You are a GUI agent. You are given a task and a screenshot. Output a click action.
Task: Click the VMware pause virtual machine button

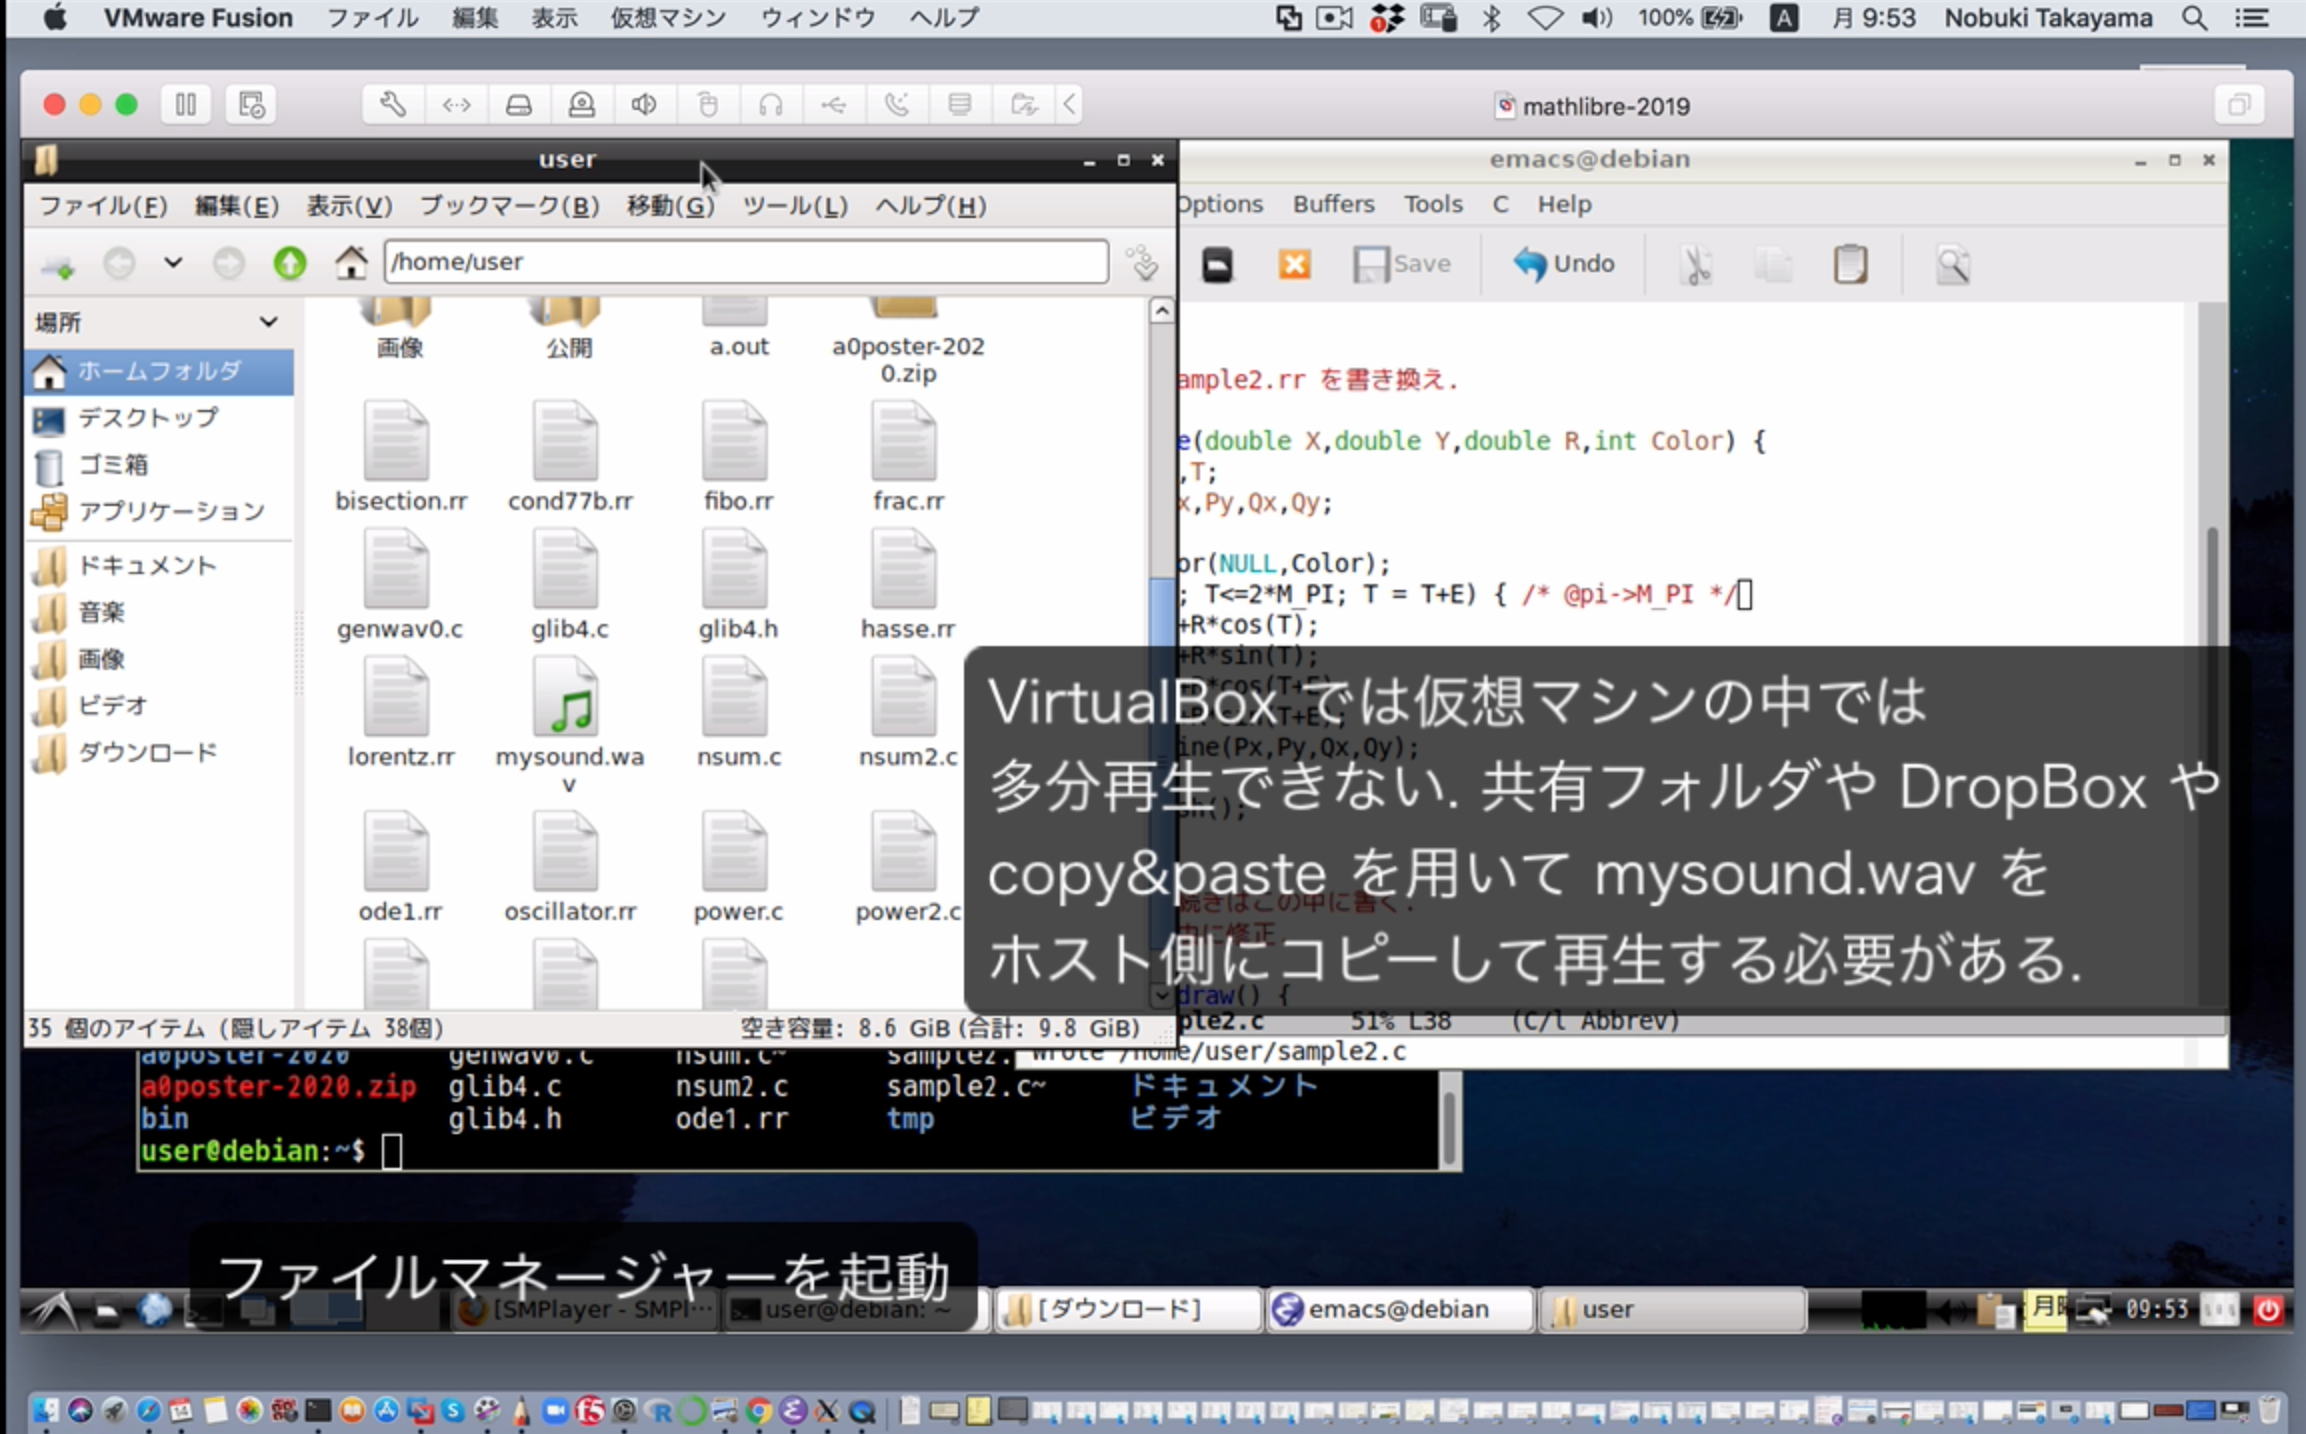click(x=186, y=105)
